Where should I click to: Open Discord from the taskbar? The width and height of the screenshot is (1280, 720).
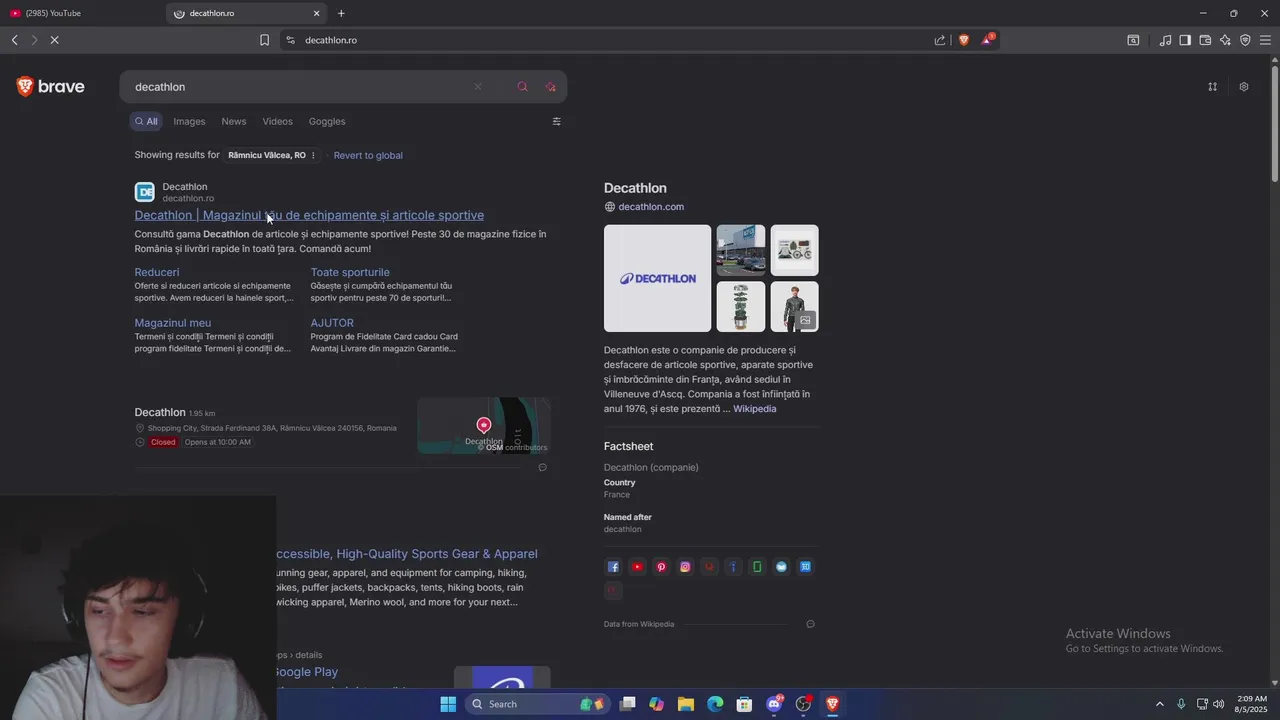click(x=774, y=704)
